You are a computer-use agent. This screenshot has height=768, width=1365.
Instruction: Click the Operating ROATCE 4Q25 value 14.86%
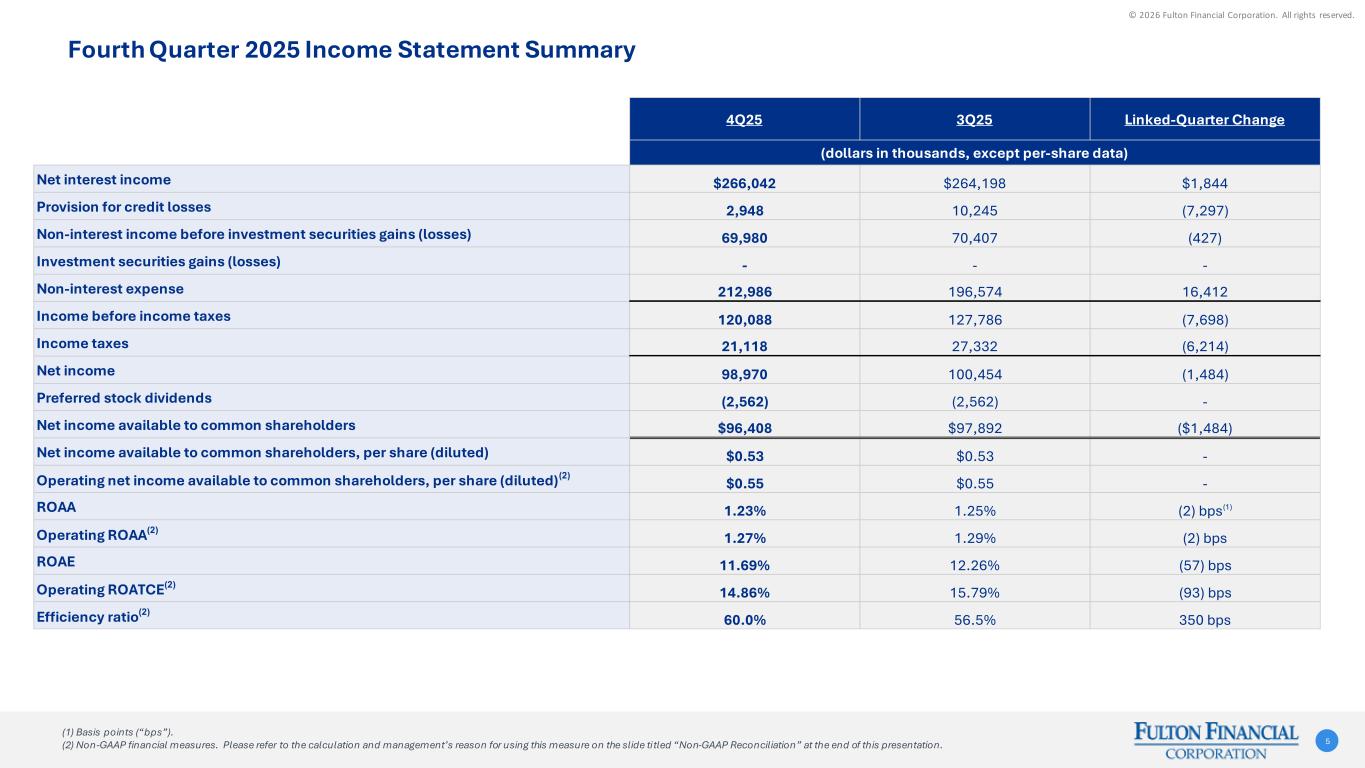(x=744, y=592)
